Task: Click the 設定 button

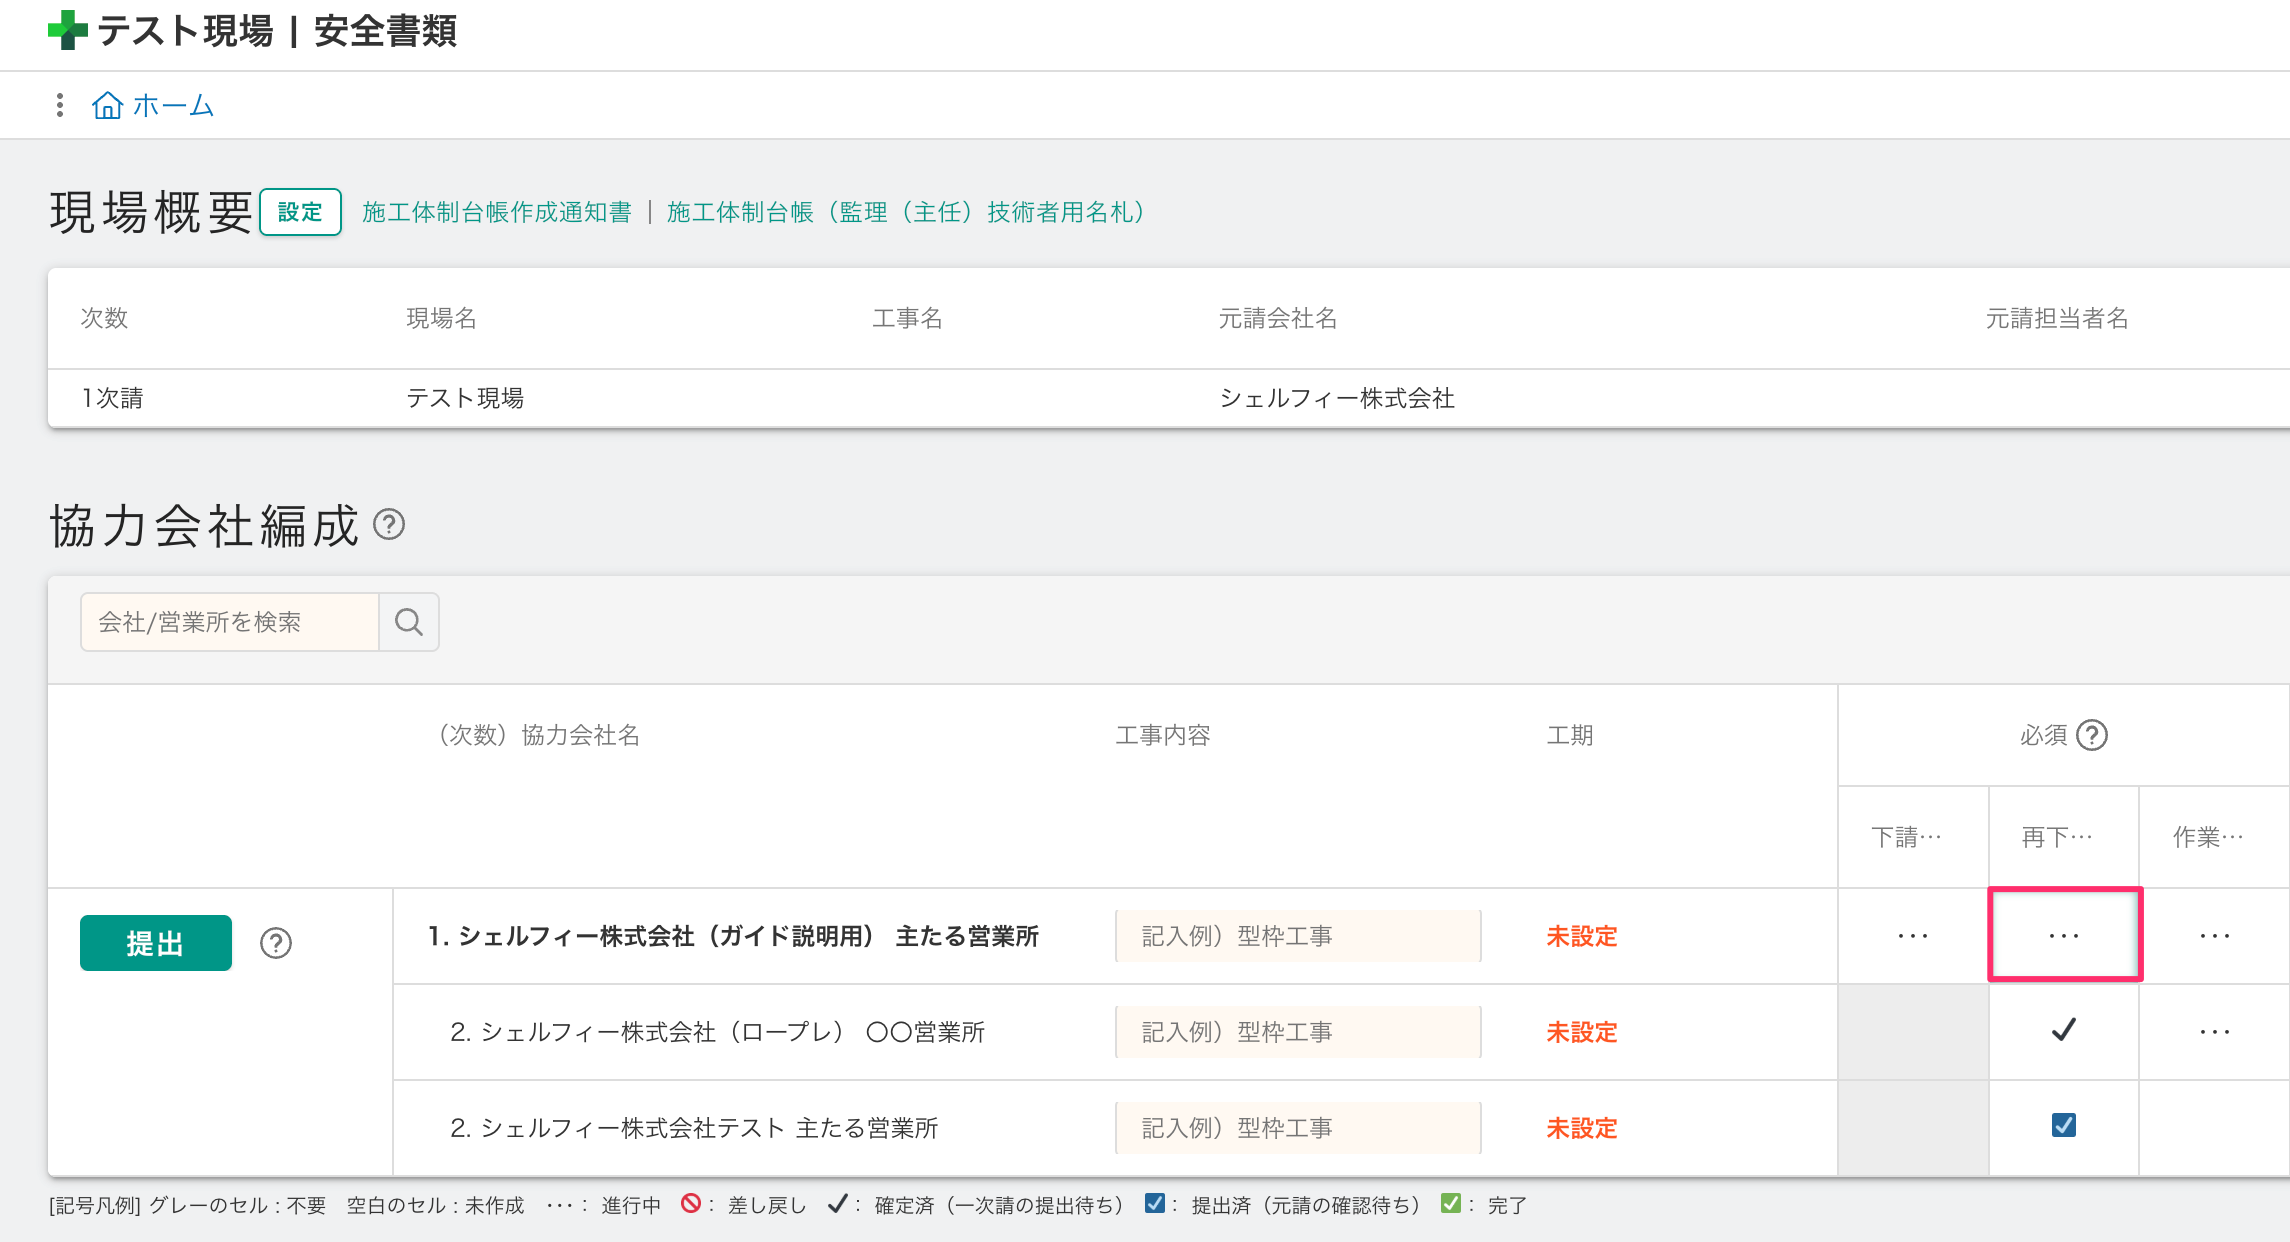Action: point(300,212)
